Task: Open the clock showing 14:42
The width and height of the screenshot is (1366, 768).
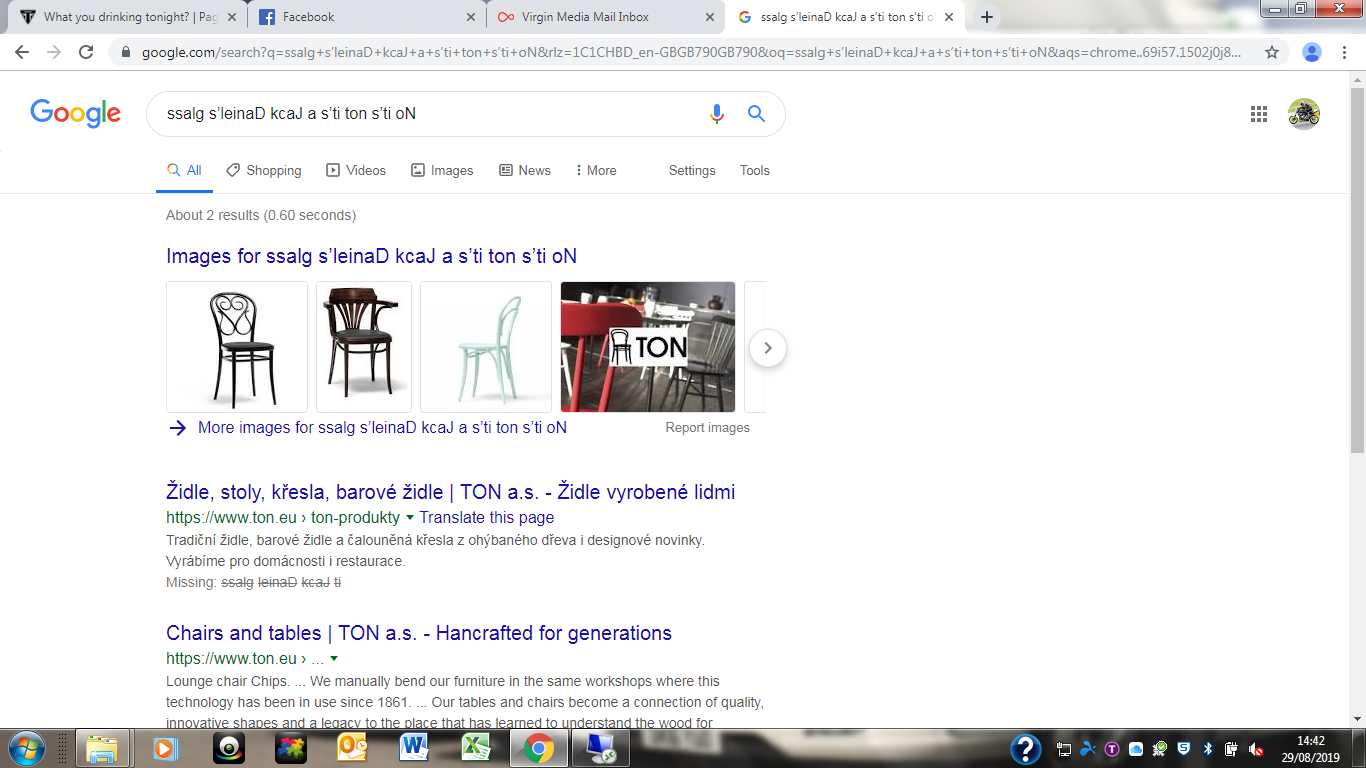Action: (1310, 749)
